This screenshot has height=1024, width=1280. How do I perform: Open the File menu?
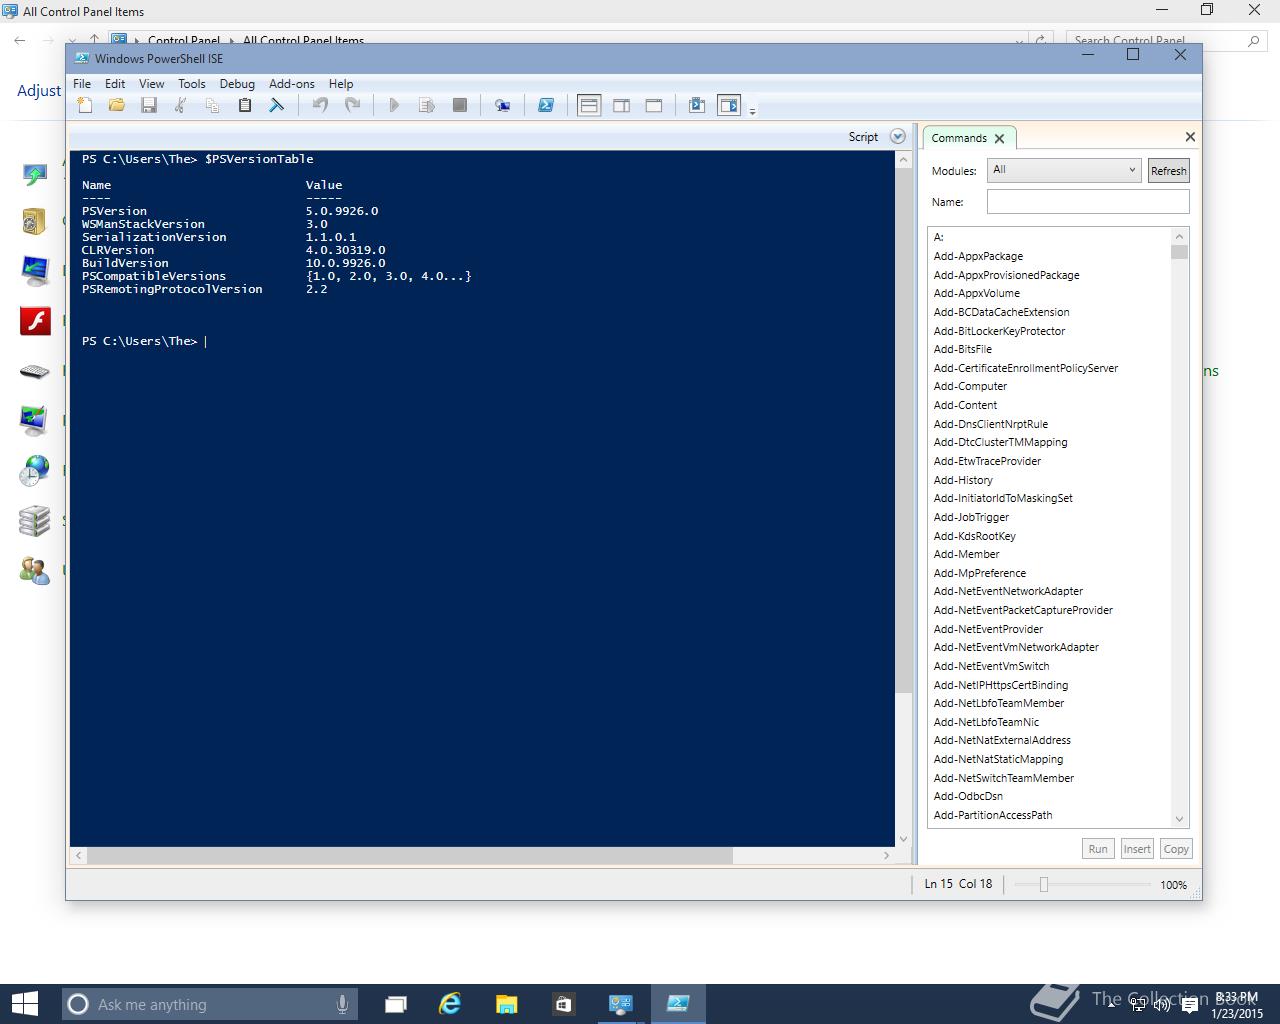(82, 84)
